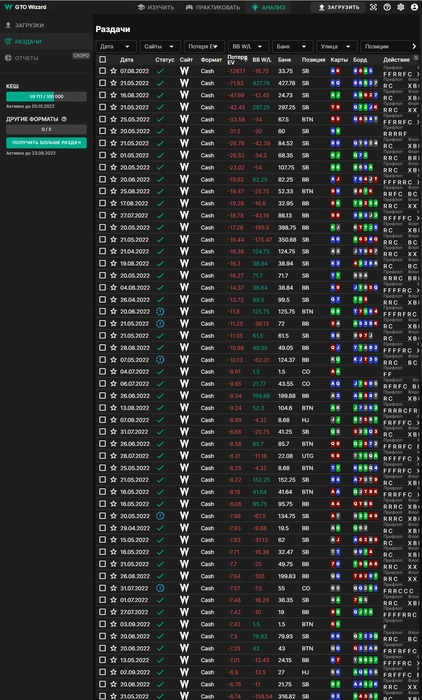Screen dimensions: 422x700
Task: Click the warning status icon on 31.07.2022 CO row
Action: coord(160,588)
